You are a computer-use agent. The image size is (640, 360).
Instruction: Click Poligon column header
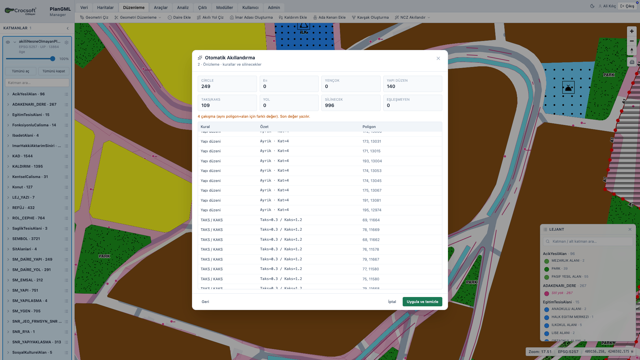tap(369, 127)
